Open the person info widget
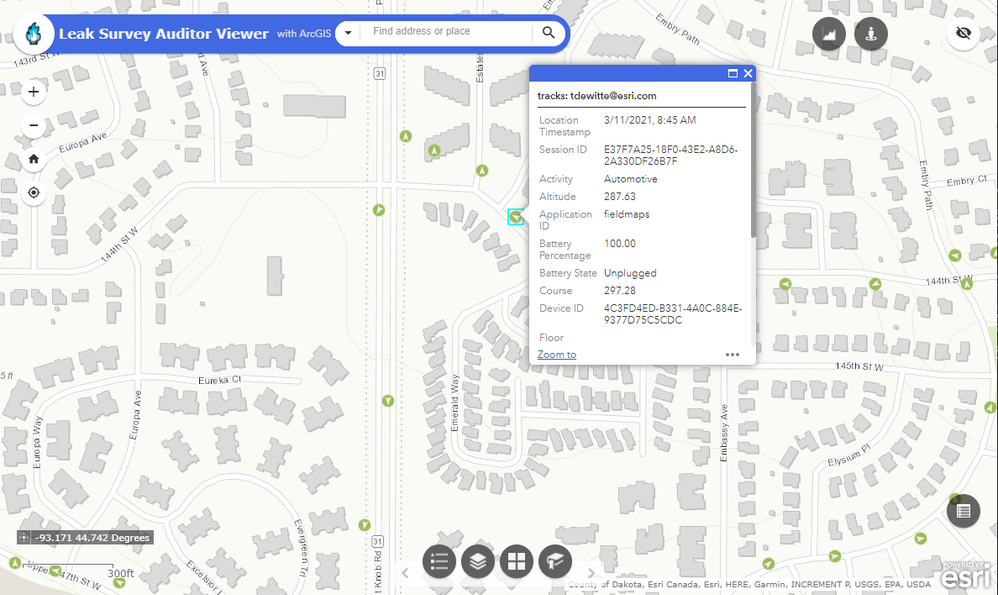The width and height of the screenshot is (998, 595). coord(871,34)
